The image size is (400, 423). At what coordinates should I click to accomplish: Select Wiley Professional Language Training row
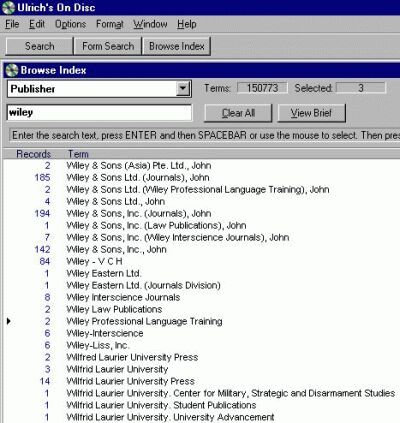click(144, 322)
